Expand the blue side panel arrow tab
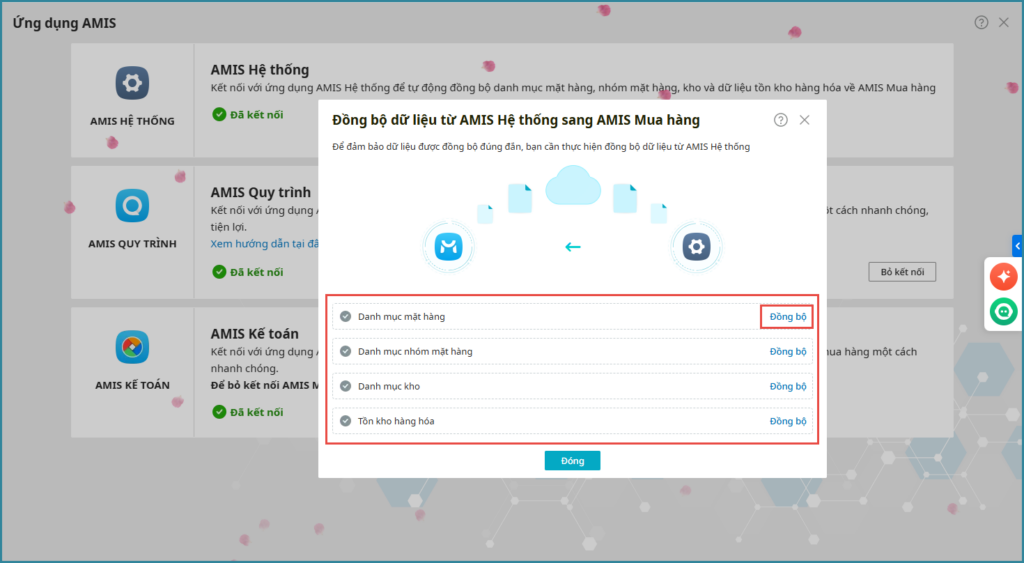Screen dimensions: 1024x563 pyautogui.click(x=1017, y=246)
